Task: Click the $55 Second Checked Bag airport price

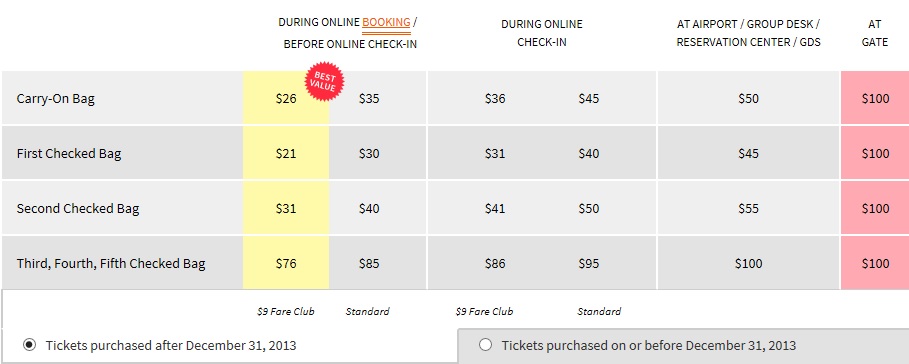Action: coord(748,209)
